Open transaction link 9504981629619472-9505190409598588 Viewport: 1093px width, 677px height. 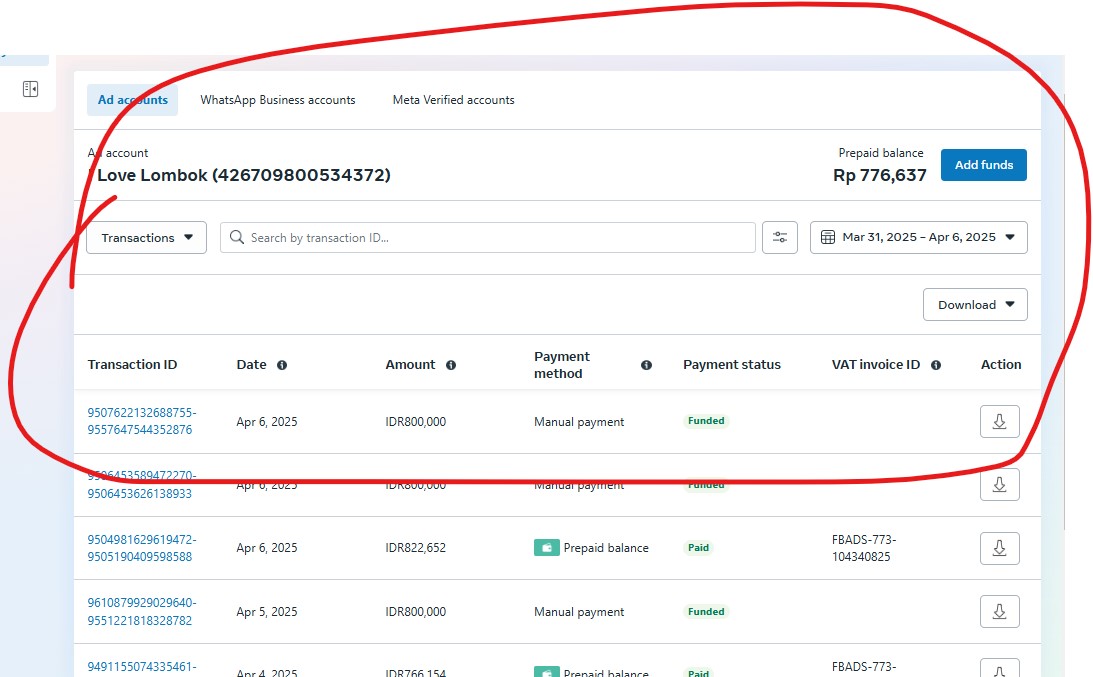pos(141,548)
